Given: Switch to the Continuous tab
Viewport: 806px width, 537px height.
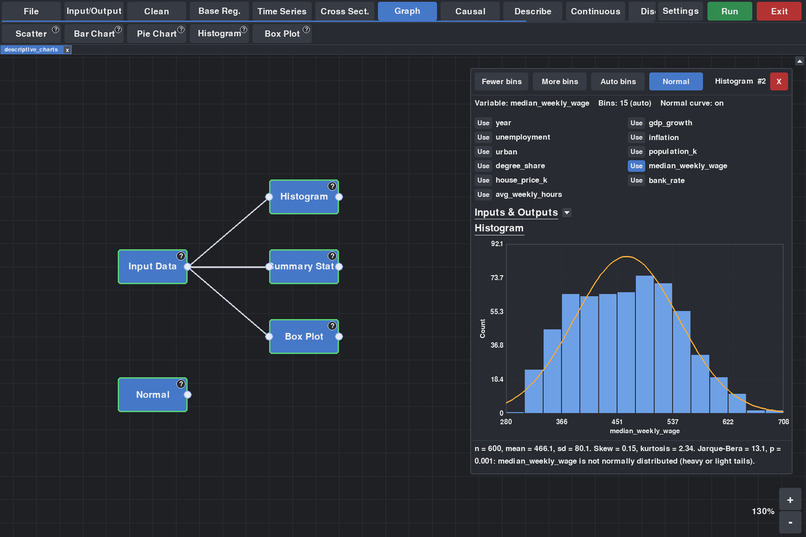Looking at the screenshot, I should pos(595,11).
